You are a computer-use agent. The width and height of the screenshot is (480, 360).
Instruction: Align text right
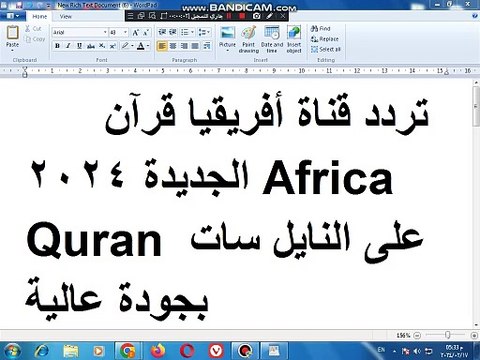184,46
